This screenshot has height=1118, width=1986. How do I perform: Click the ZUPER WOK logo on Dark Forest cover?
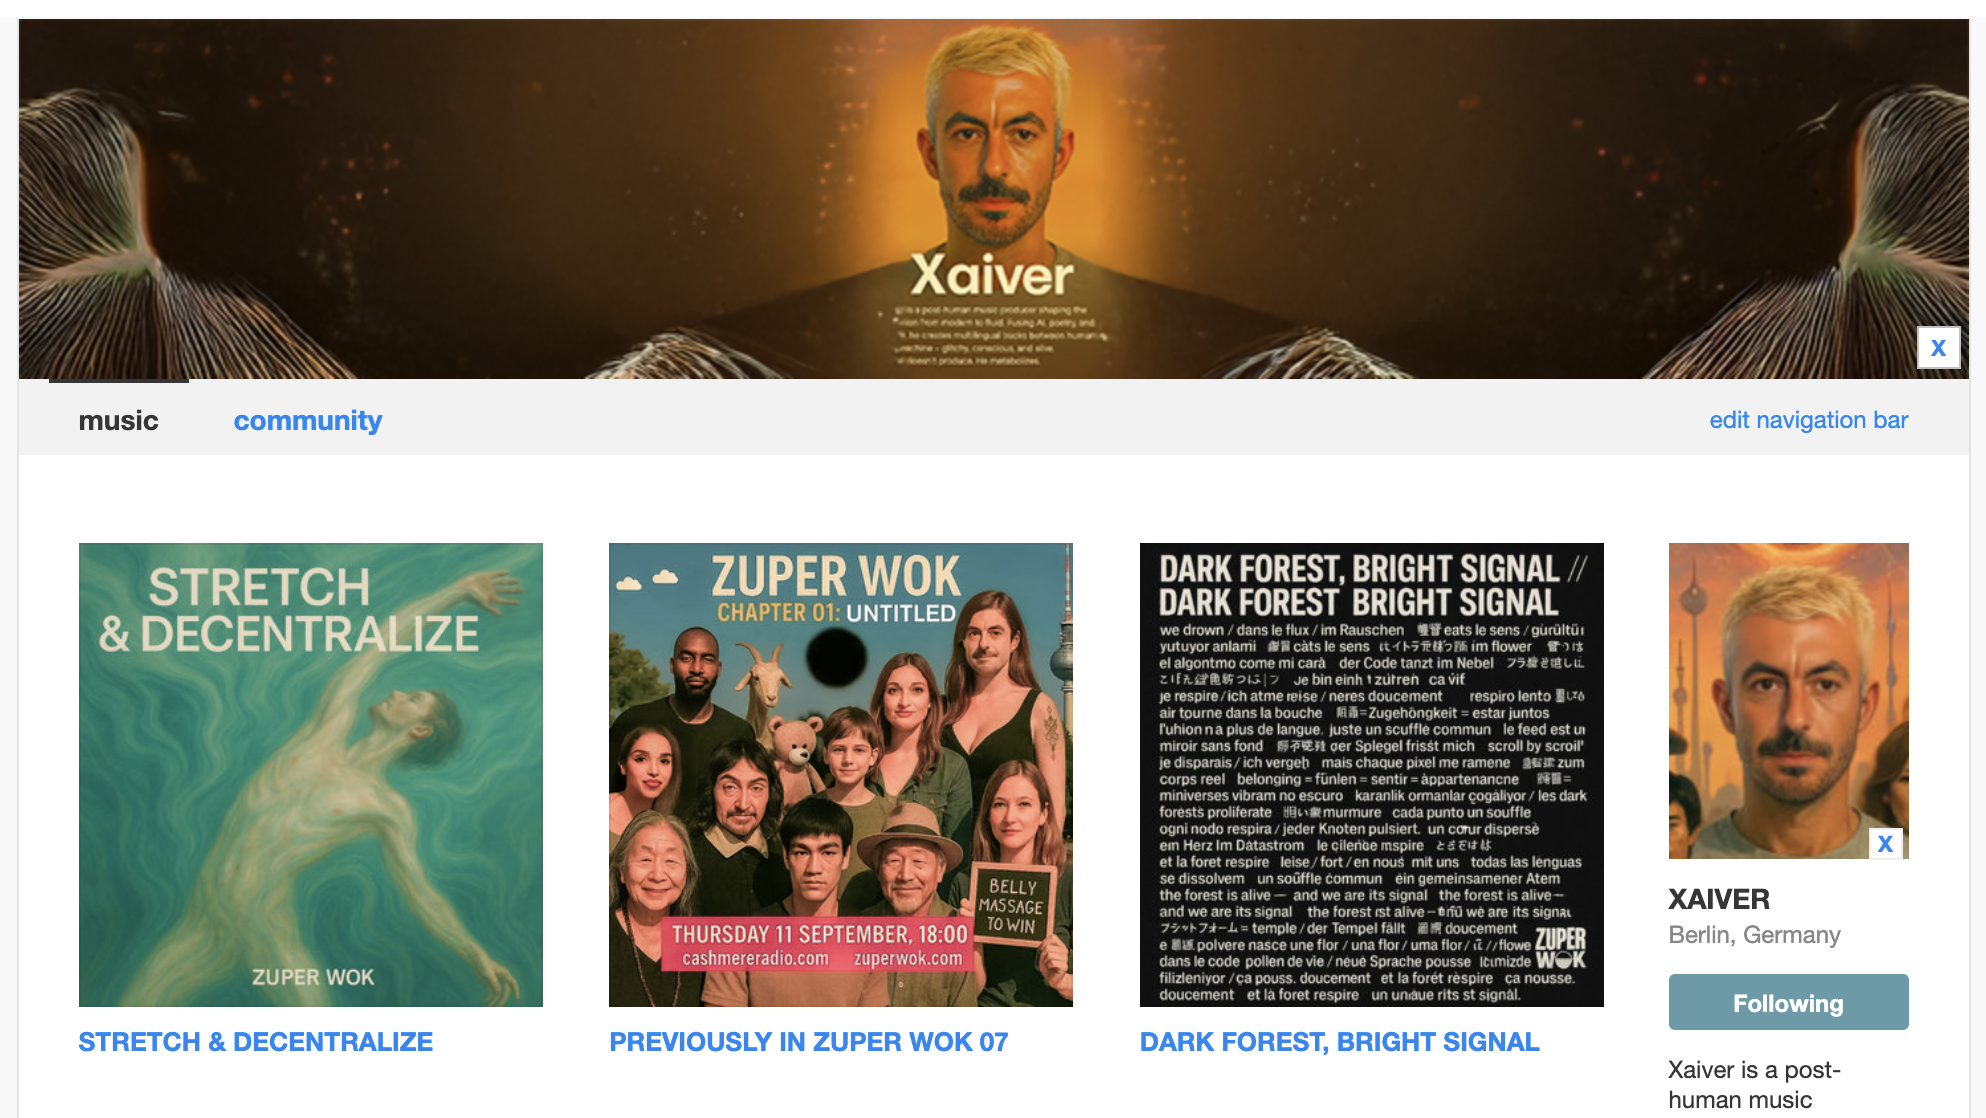pyautogui.click(x=1561, y=948)
